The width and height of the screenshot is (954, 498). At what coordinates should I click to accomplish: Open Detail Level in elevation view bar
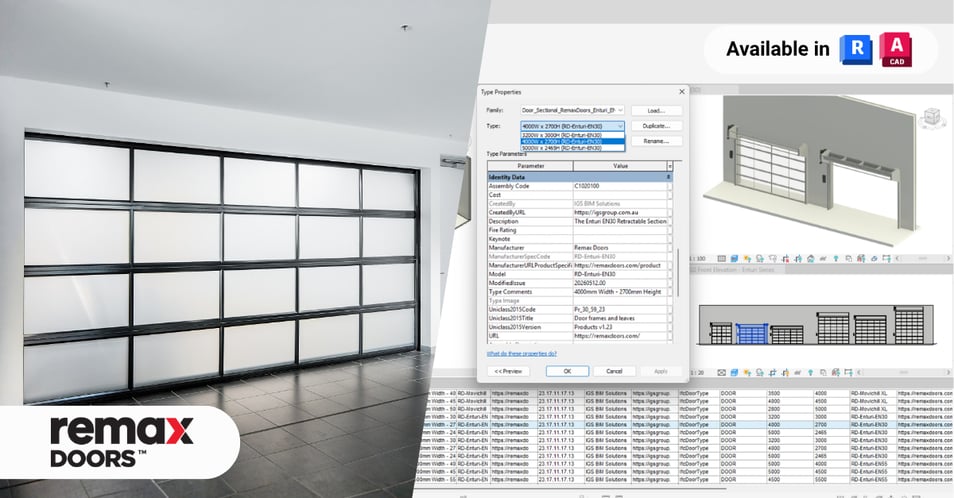tap(722, 372)
